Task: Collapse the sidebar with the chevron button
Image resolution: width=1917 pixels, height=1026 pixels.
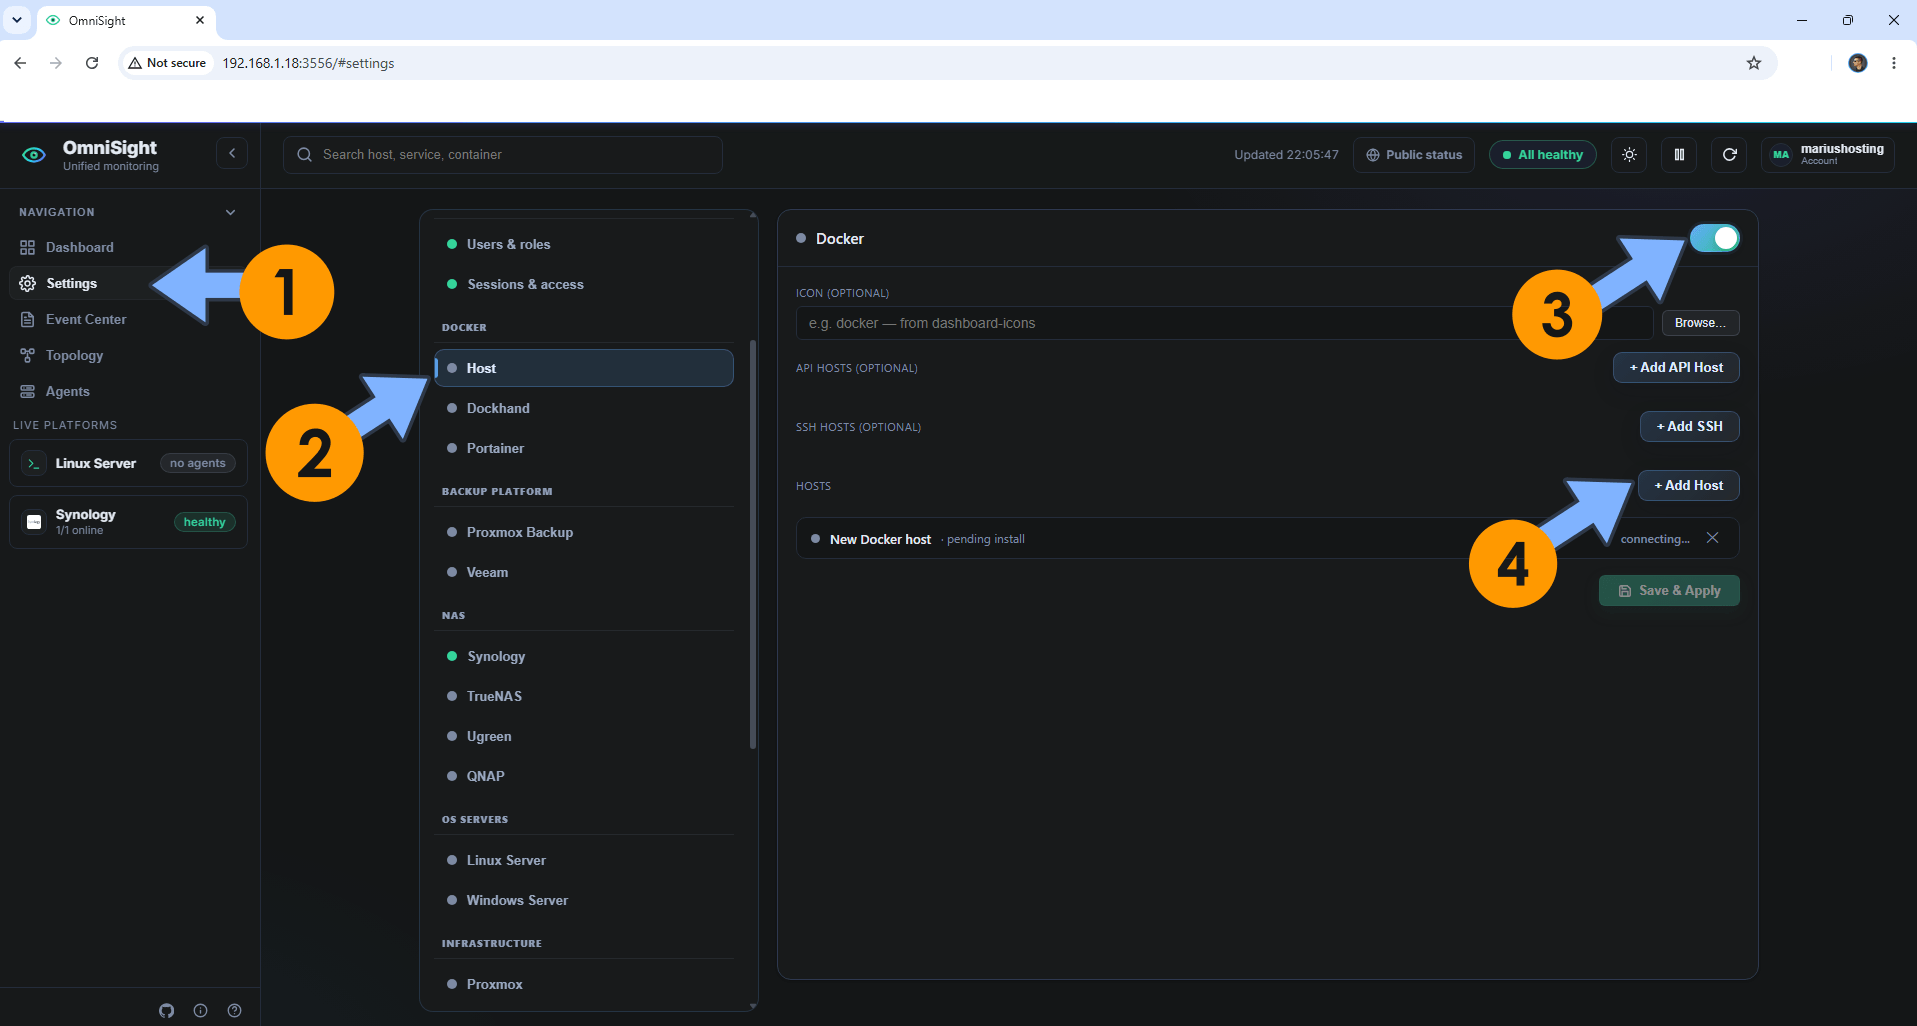Action: coord(232,153)
